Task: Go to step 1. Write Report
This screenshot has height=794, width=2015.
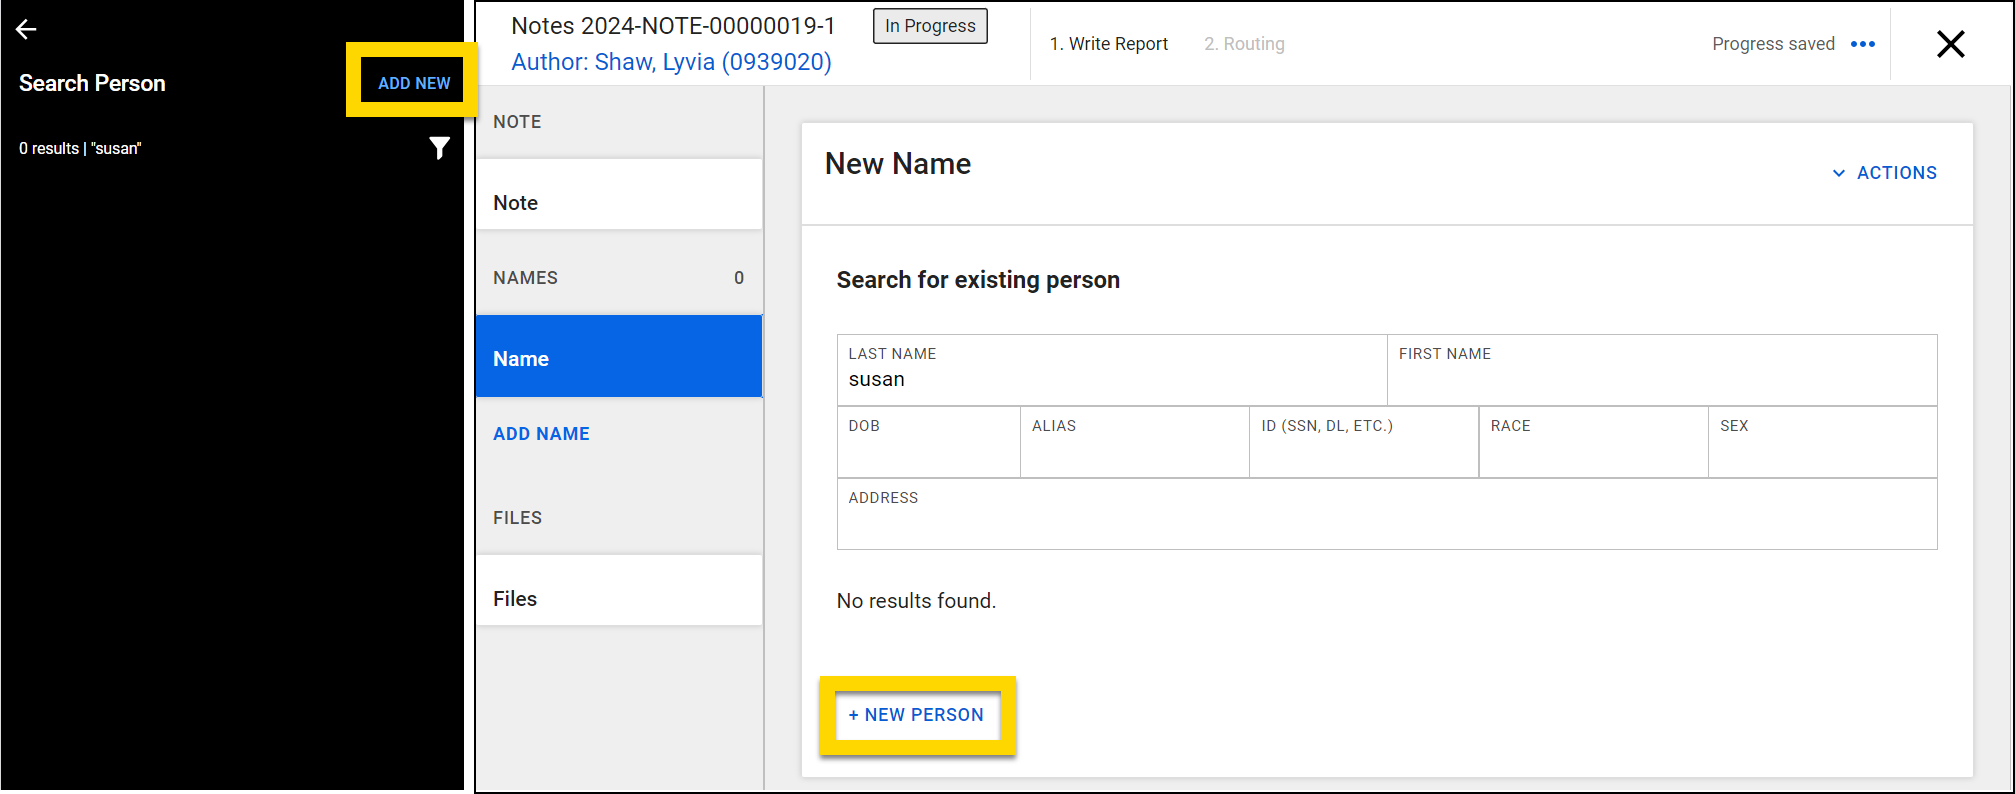Action: click(1108, 44)
